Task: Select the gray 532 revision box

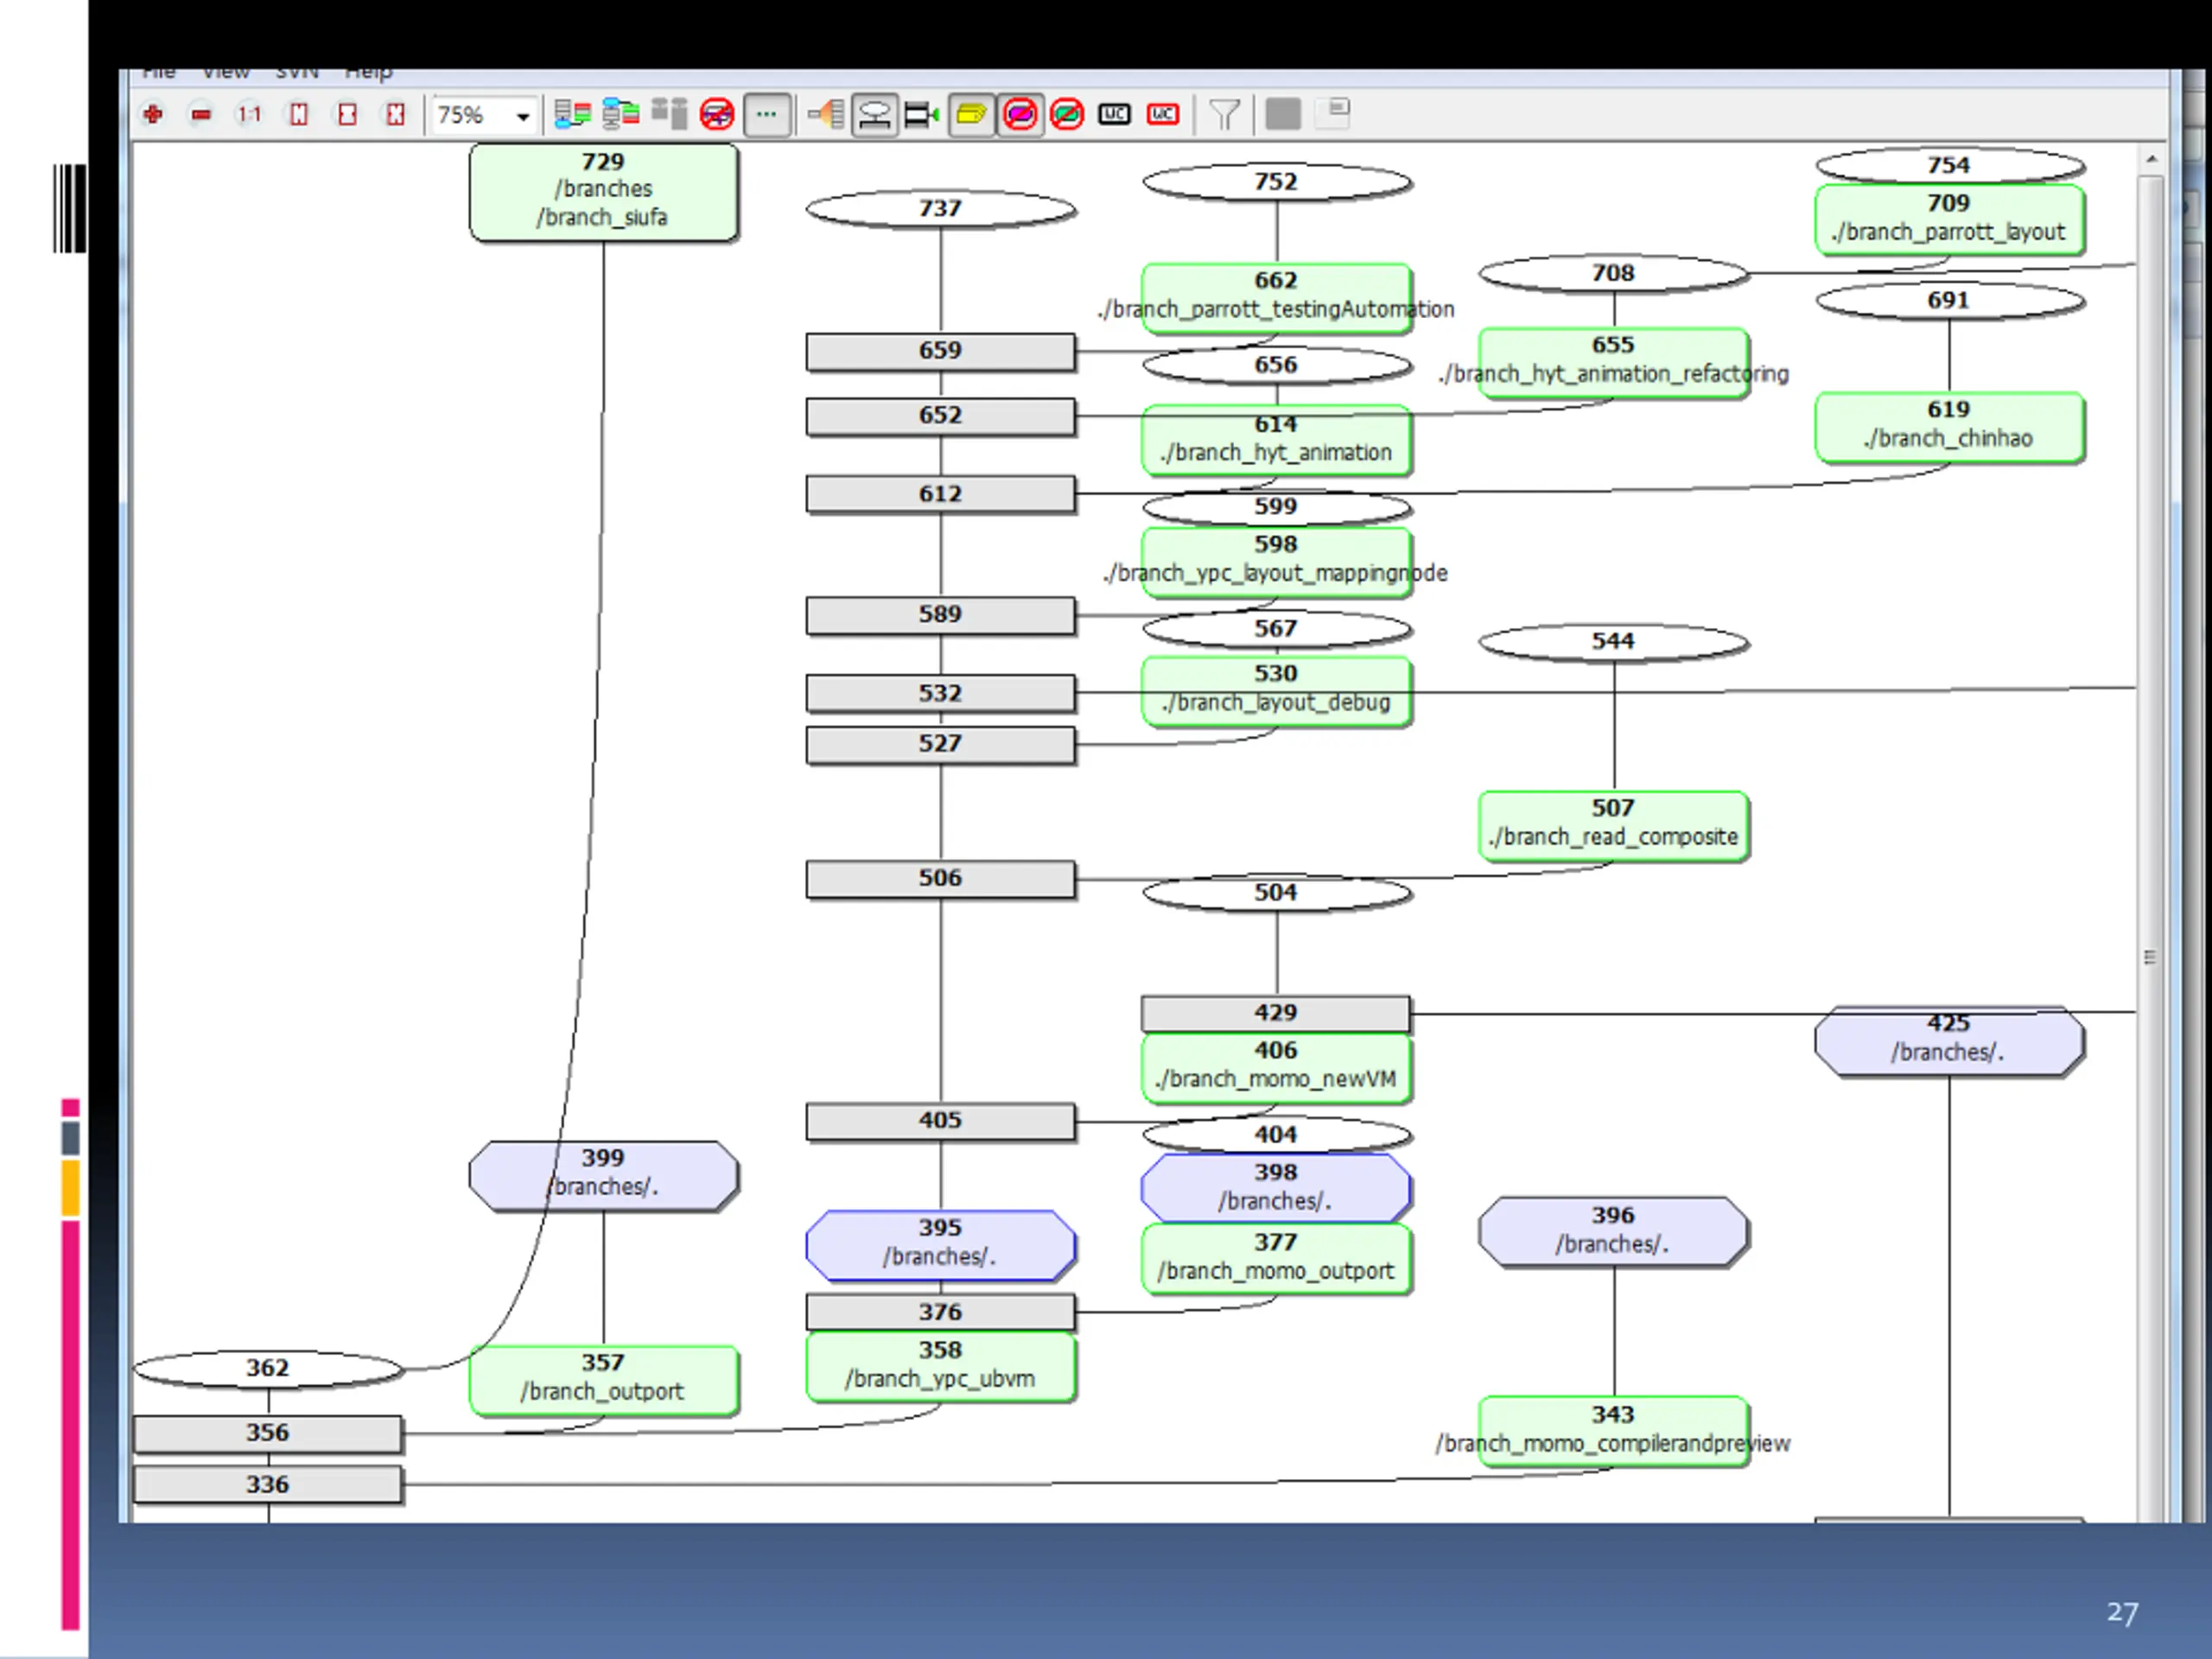Action: 940,693
